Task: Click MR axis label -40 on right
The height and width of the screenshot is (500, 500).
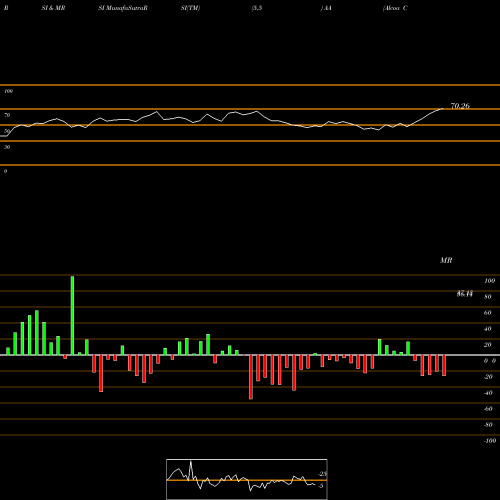Action: click(488, 393)
